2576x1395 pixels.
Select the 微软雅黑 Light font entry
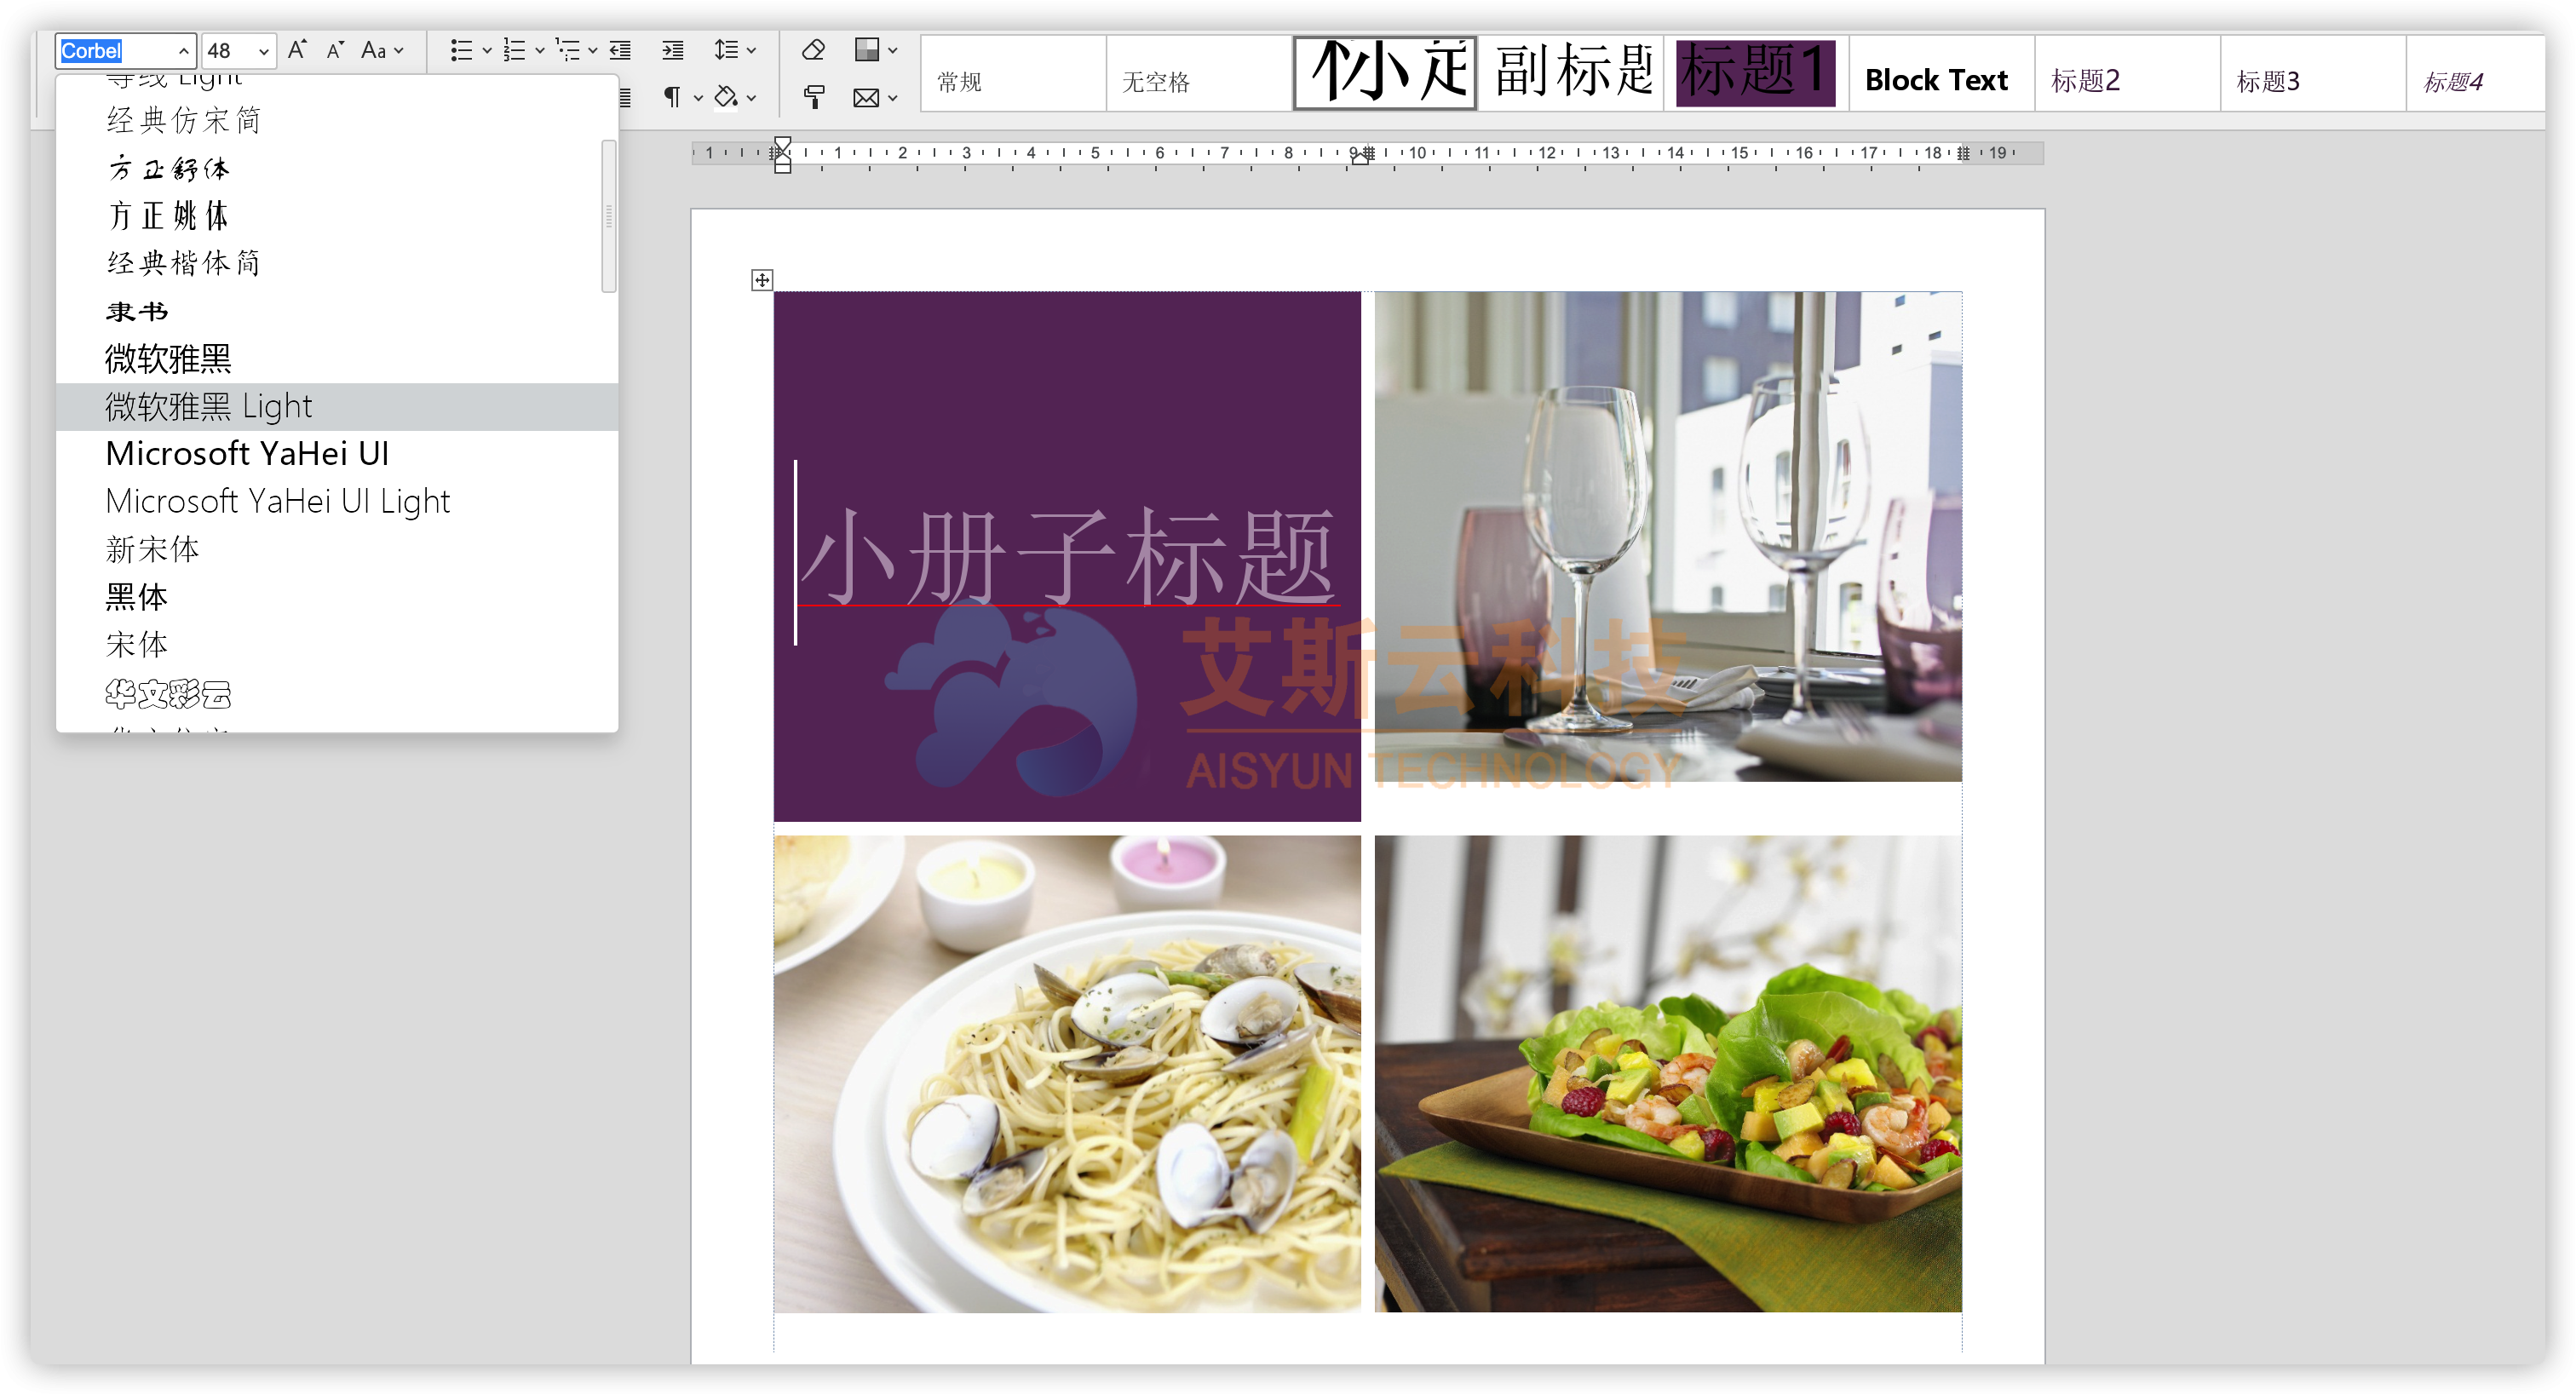coord(209,407)
